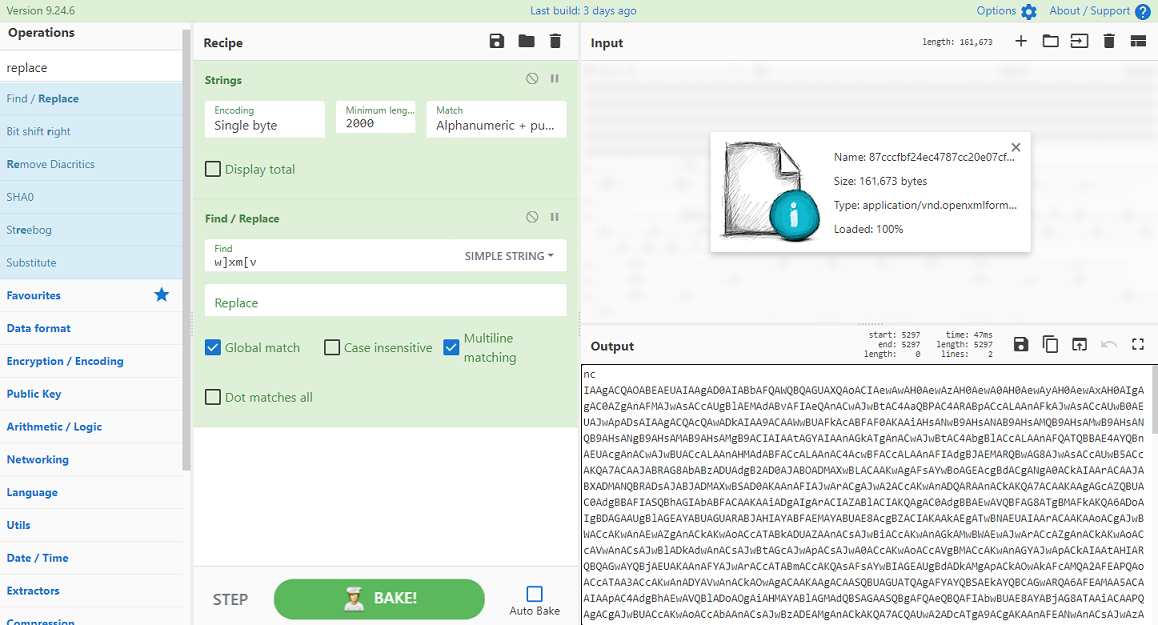The width and height of the screenshot is (1158, 625).
Task: Open About / Support link
Action: coord(1089,10)
